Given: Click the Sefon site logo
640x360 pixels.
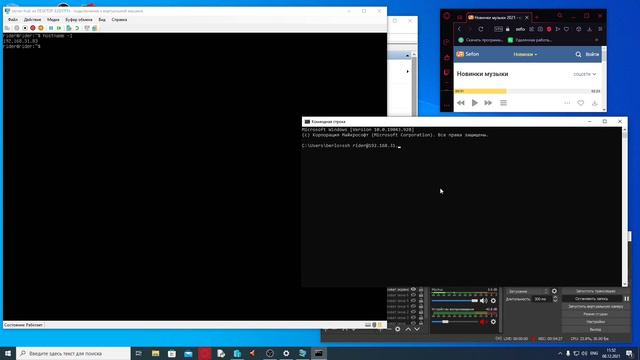Looking at the screenshot, I should [467, 54].
